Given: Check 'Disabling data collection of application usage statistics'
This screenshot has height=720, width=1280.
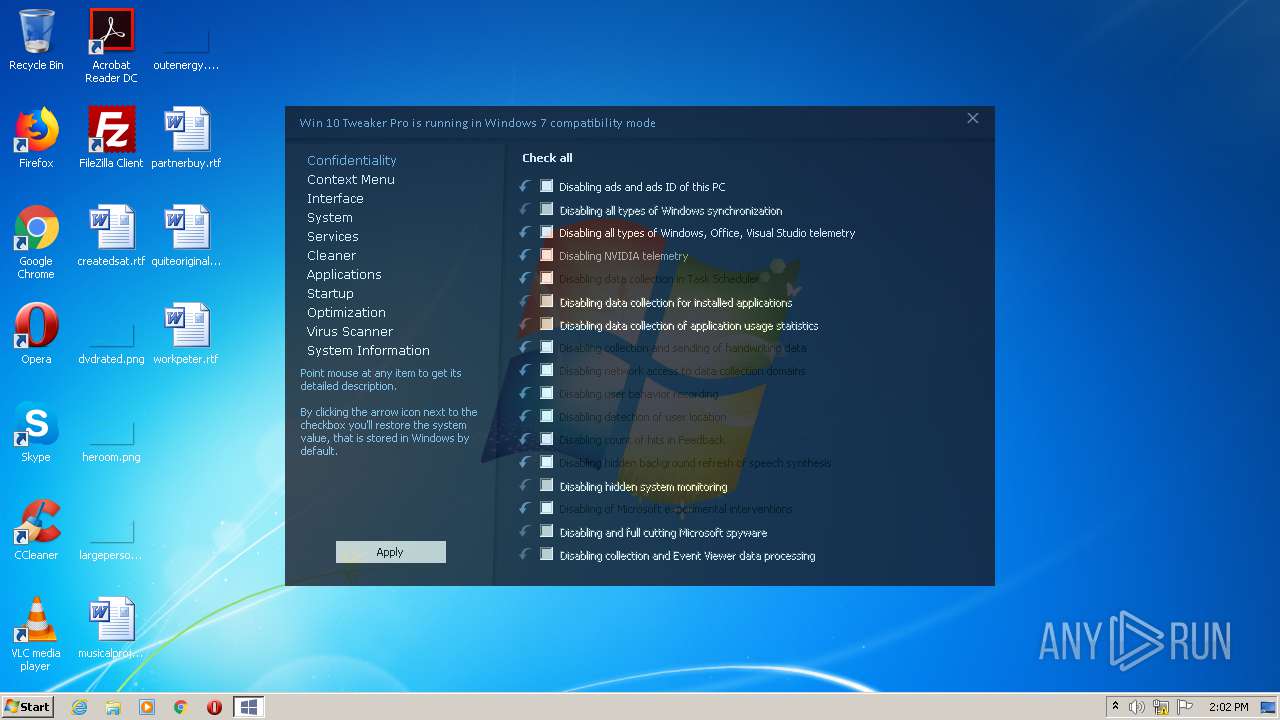Looking at the screenshot, I should click(547, 324).
